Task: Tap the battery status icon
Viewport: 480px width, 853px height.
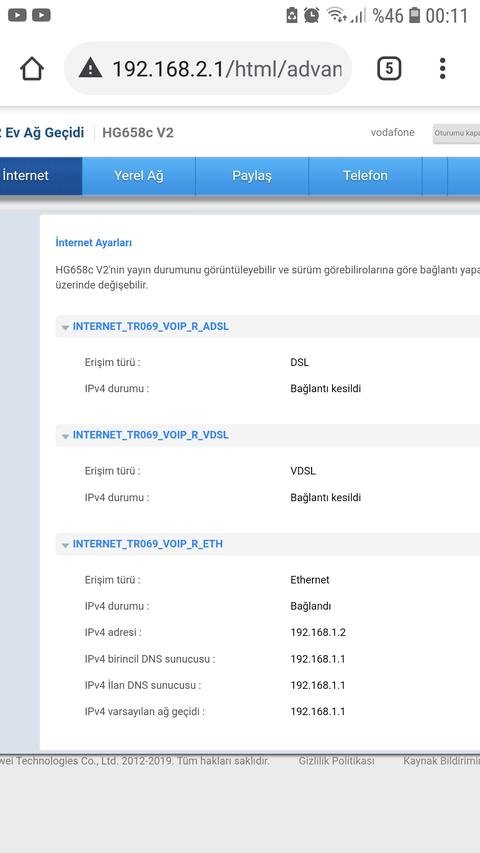Action: [x=415, y=15]
